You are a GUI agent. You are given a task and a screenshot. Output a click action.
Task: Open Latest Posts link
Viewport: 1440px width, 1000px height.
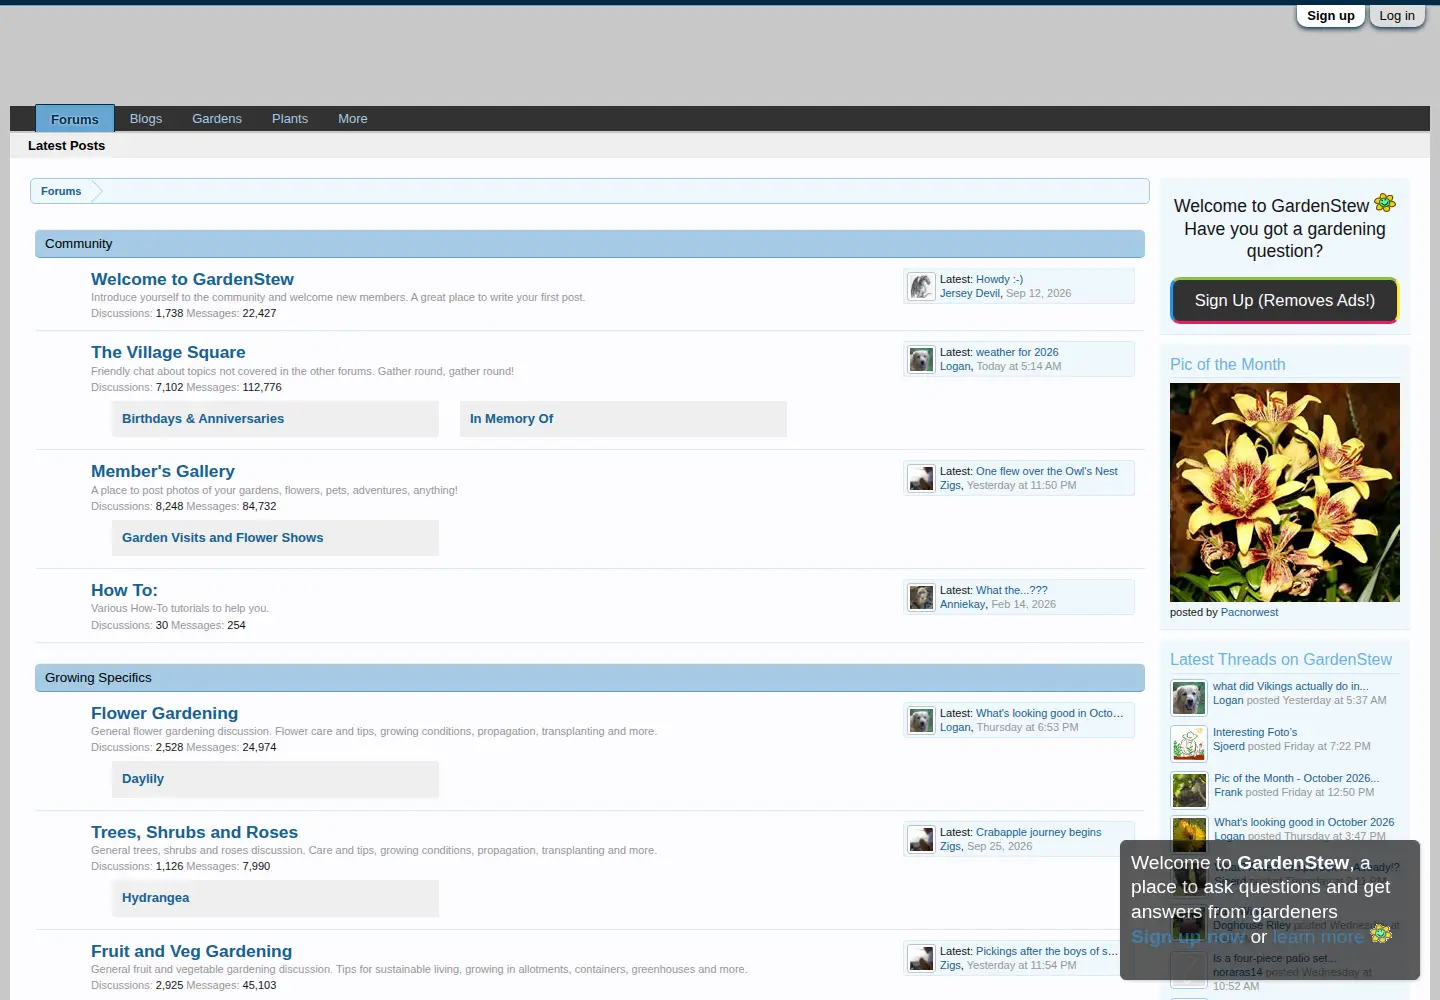(66, 145)
